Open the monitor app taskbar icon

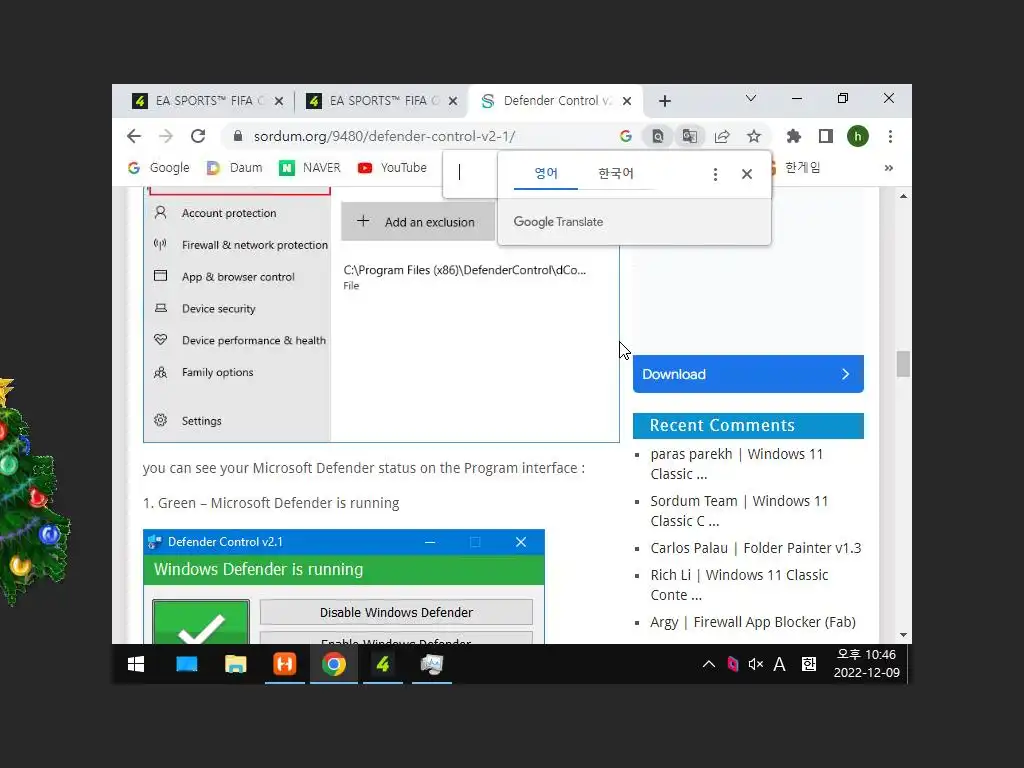coord(432,664)
